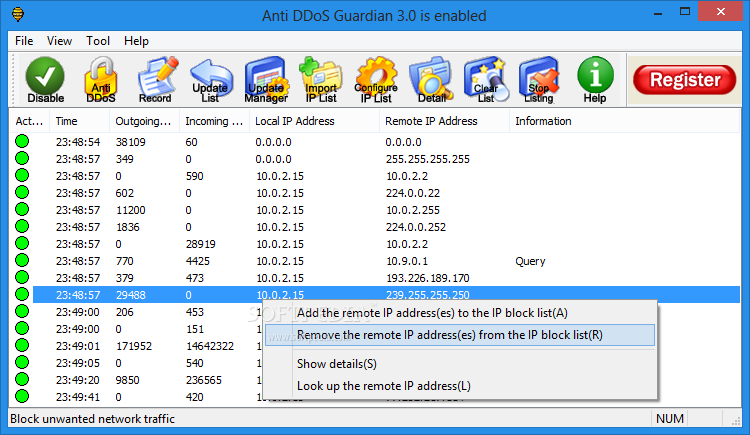Viewport: 750px width, 435px height.
Task: Click green status dot of 23:49:20 row
Action: pyautogui.click(x=22, y=379)
